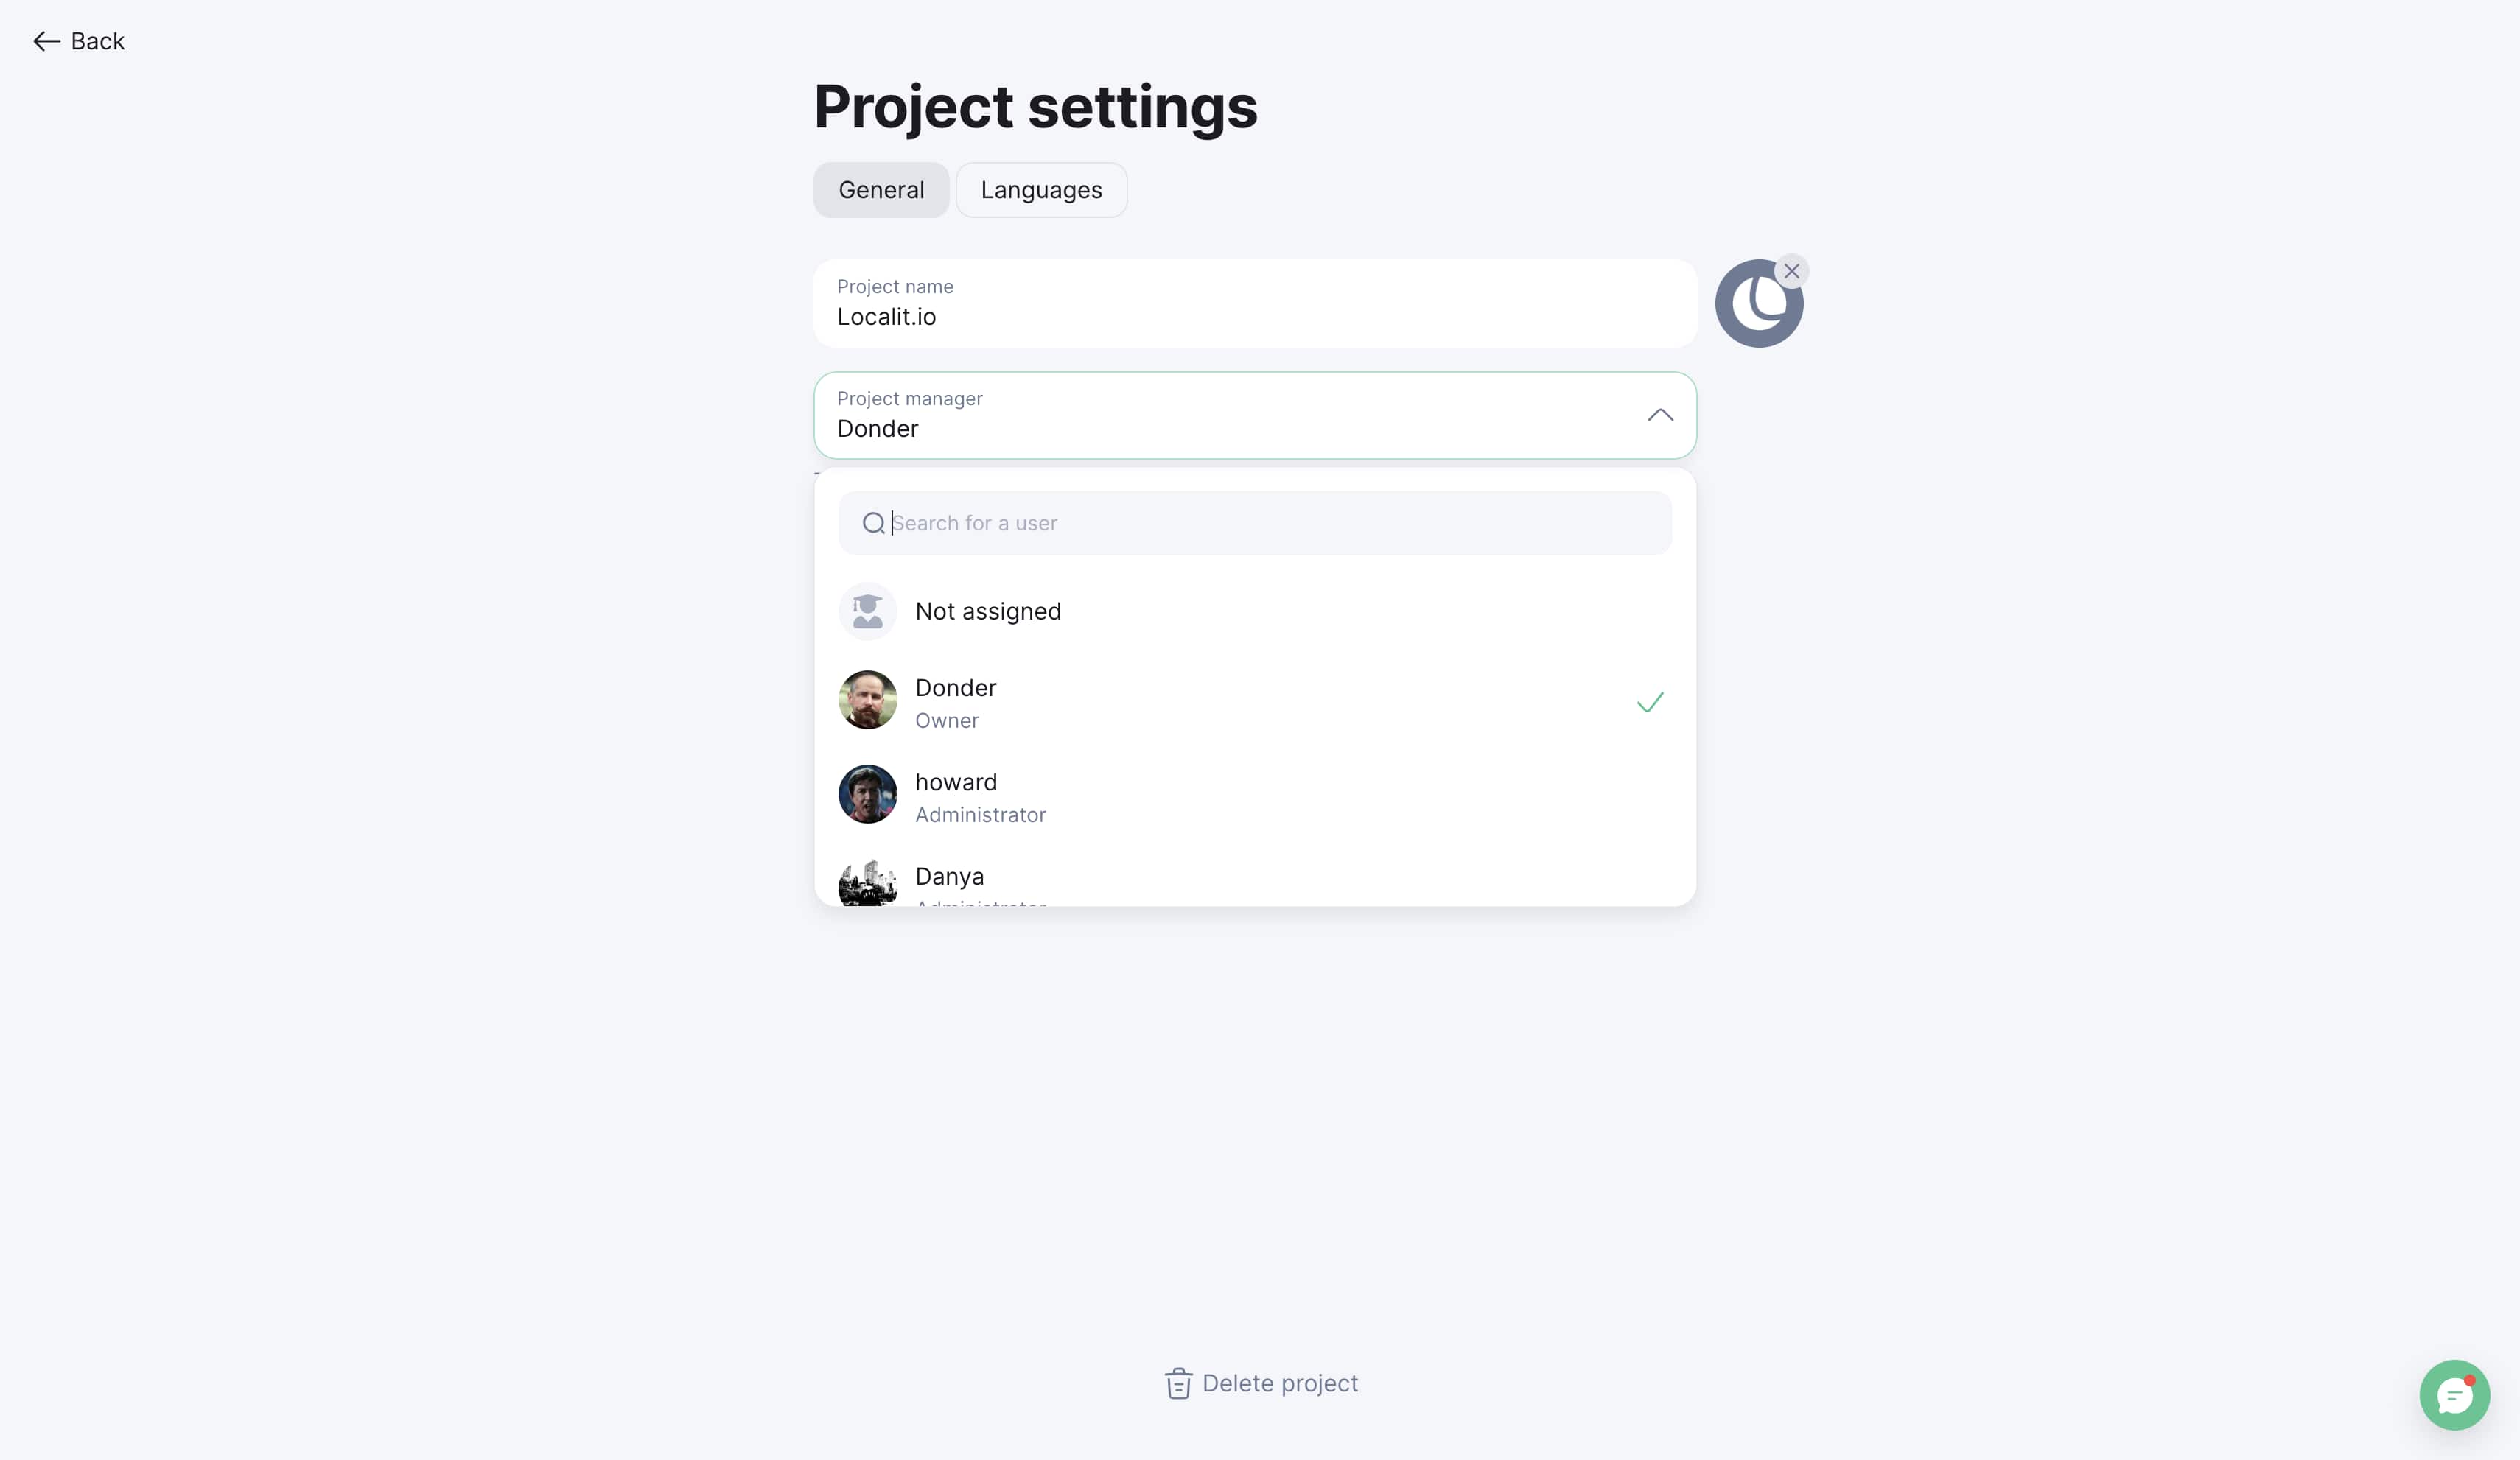Image resolution: width=2520 pixels, height=1460 pixels.
Task: Open the chat support bubble
Action: (x=2453, y=1394)
